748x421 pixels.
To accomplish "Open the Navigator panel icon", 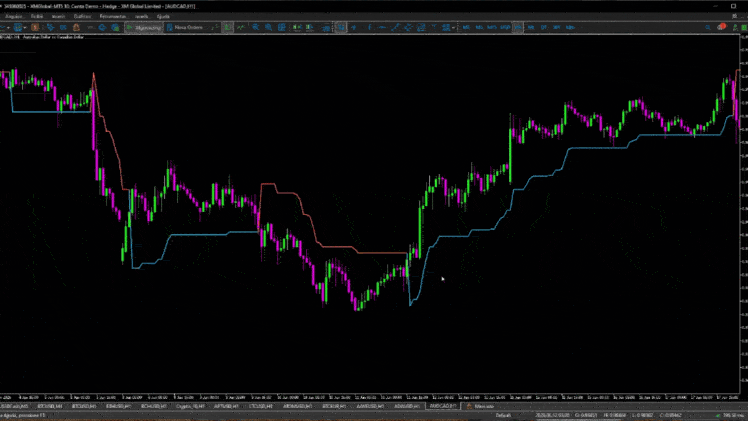I will 62,27.
